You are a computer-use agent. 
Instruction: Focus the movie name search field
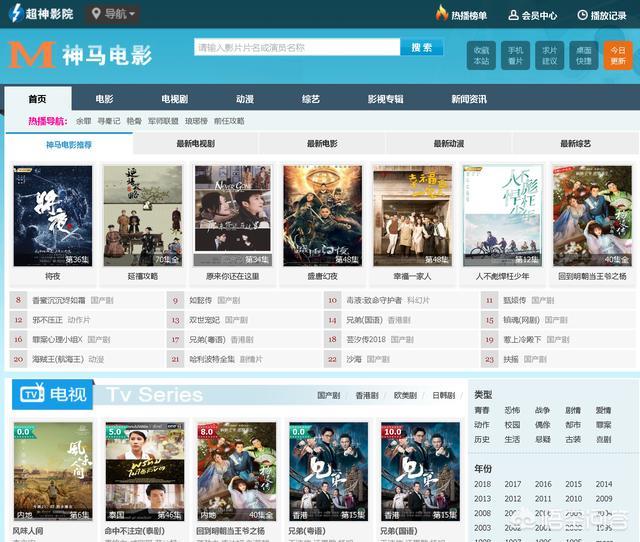point(297,47)
